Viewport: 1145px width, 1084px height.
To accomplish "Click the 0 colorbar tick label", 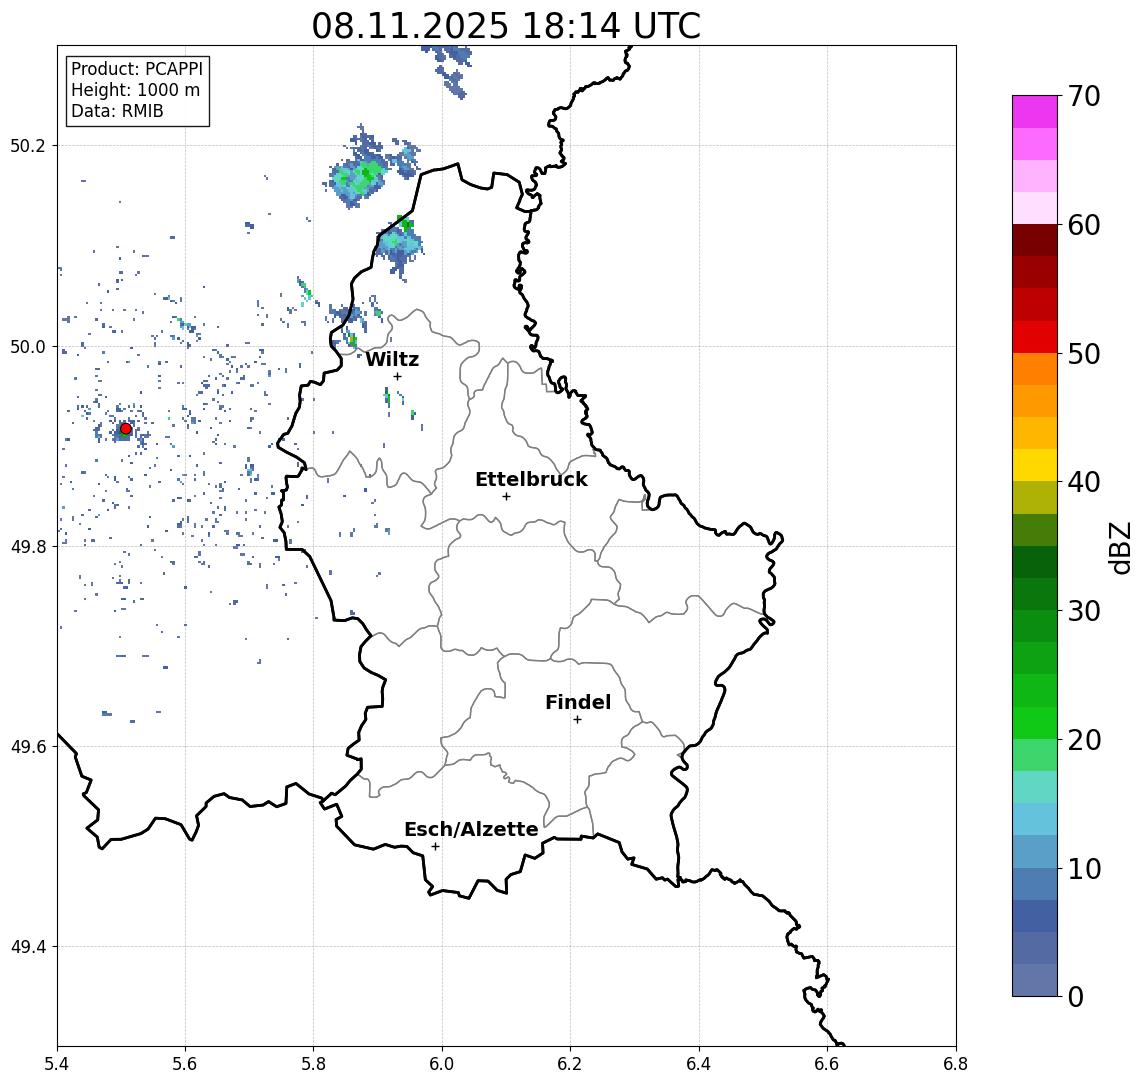I will click(1076, 996).
